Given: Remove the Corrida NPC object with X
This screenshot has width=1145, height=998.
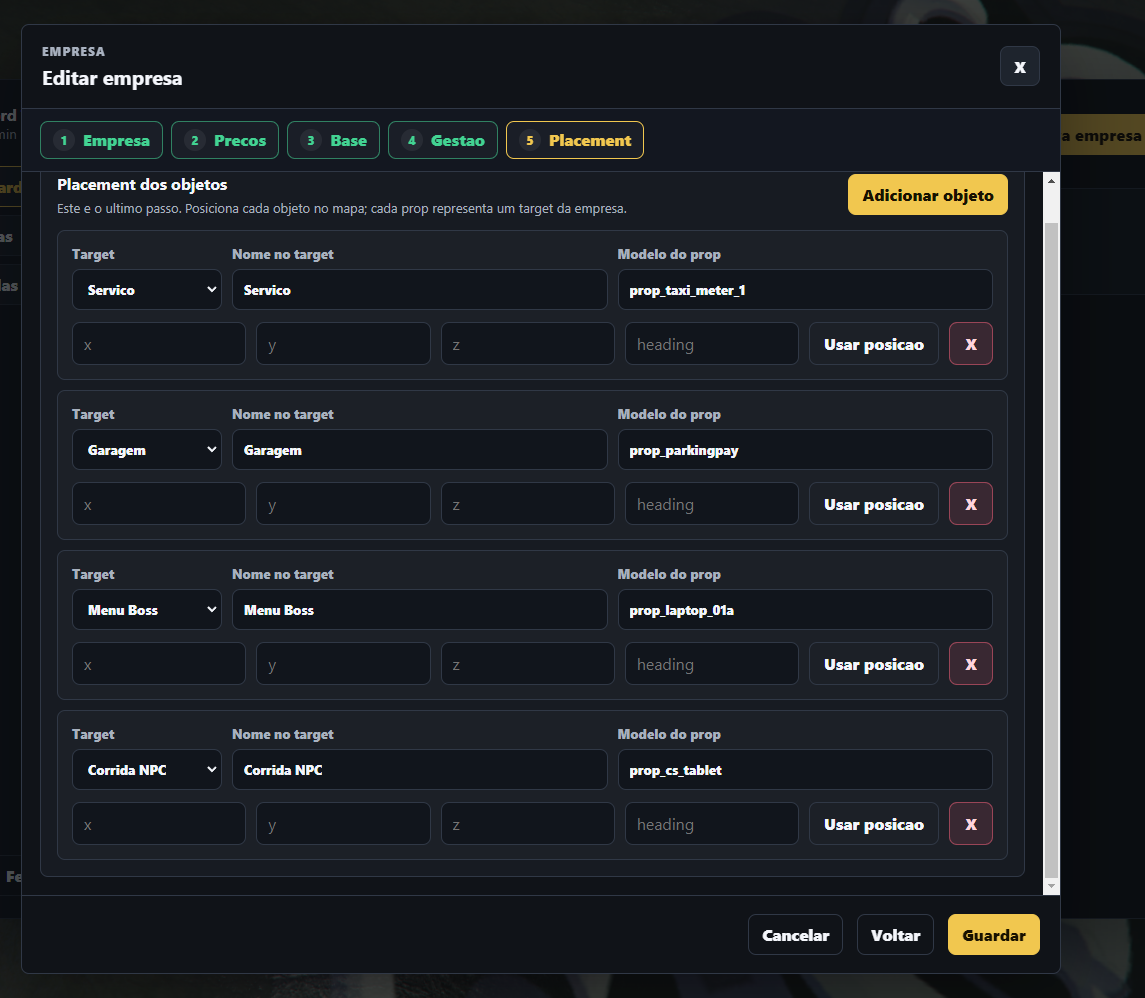Looking at the screenshot, I should pos(970,824).
